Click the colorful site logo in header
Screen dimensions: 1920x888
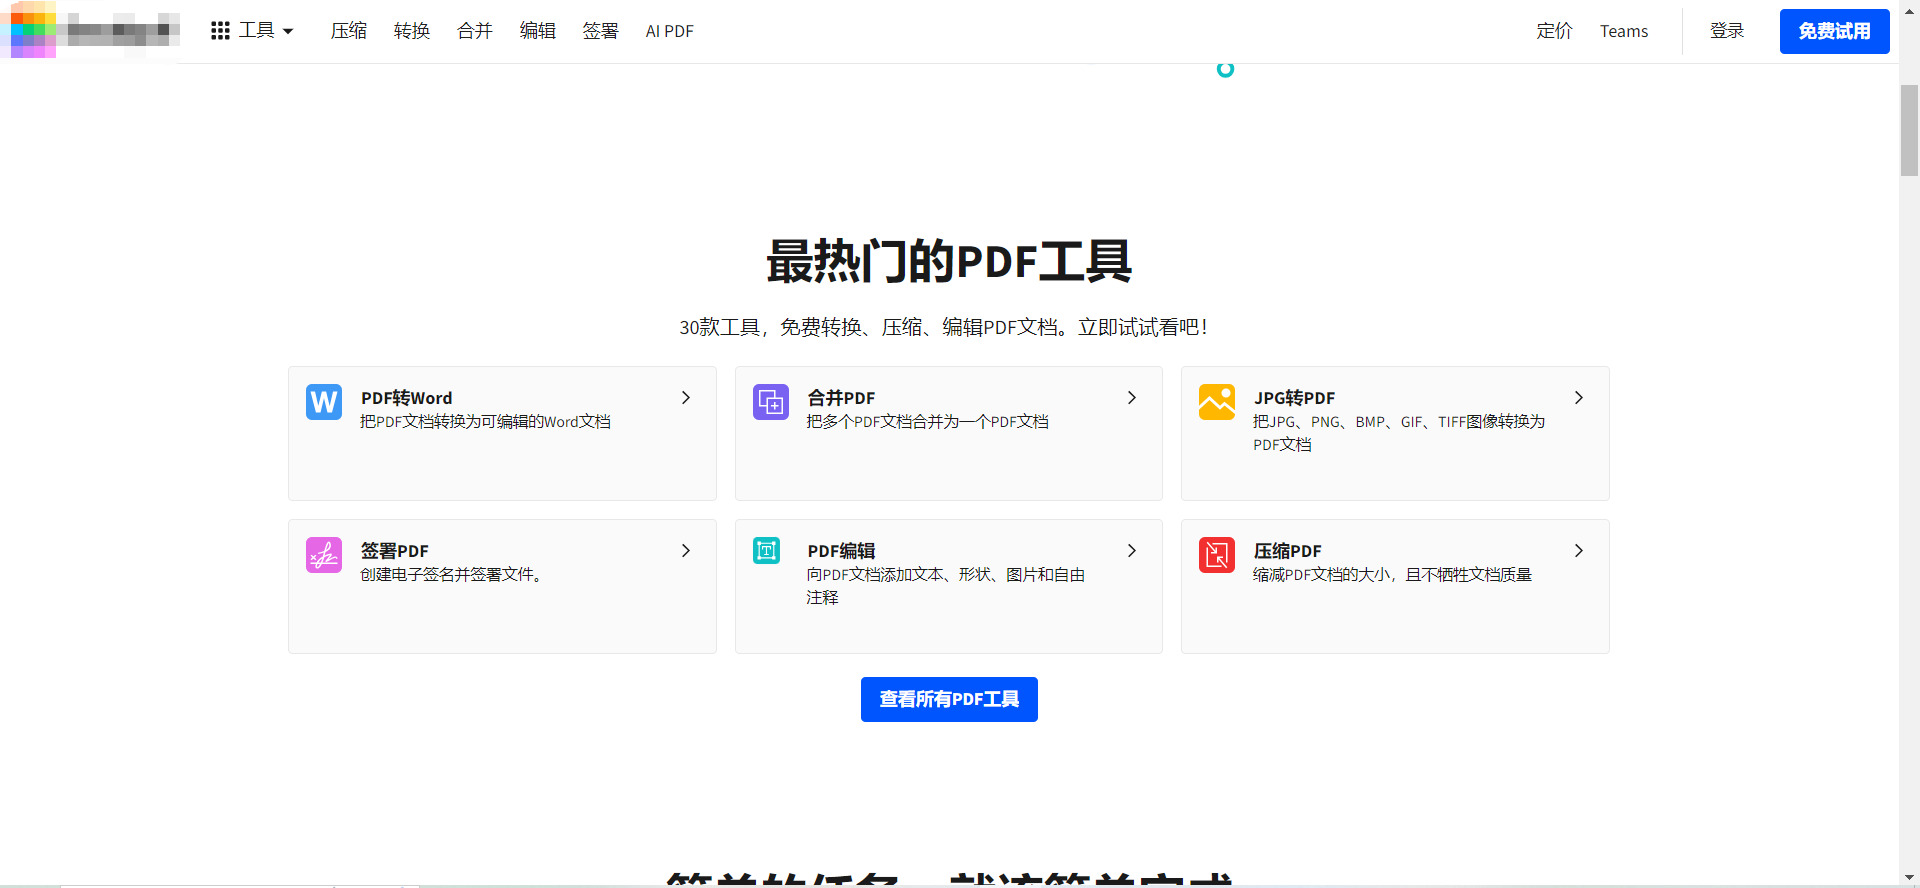coord(33,30)
